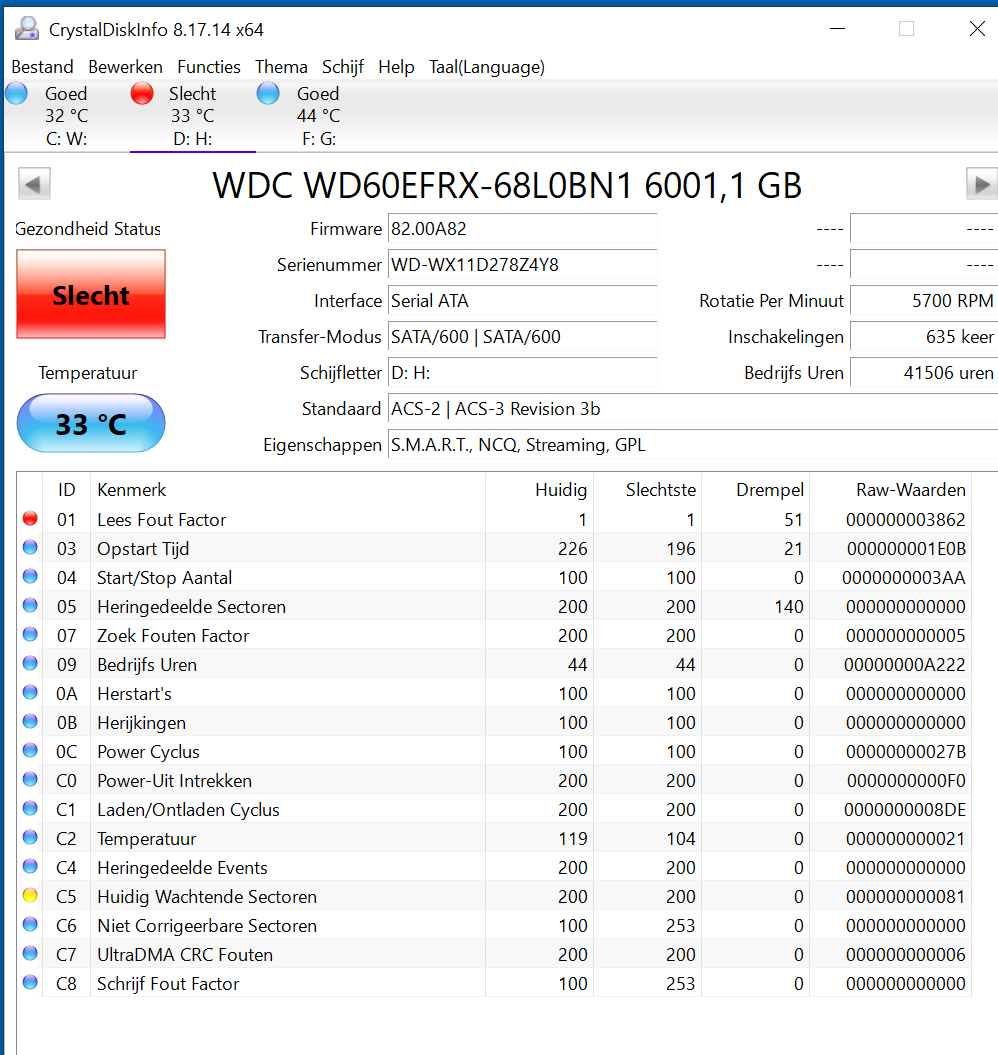The height and width of the screenshot is (1055, 998).
Task: Click status icon of row C2 Temperatuur
Action: [x=30, y=837]
